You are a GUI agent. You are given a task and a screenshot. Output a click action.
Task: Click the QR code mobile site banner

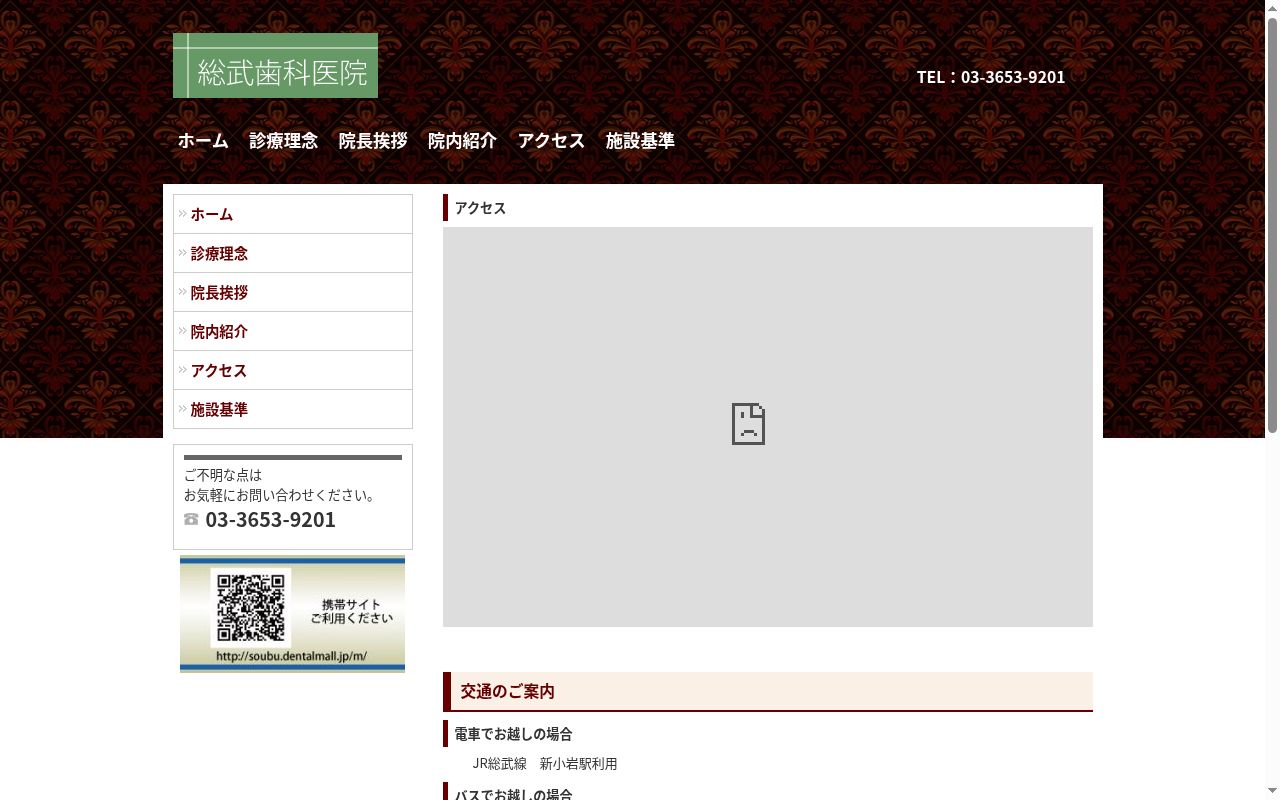pyautogui.click(x=292, y=614)
